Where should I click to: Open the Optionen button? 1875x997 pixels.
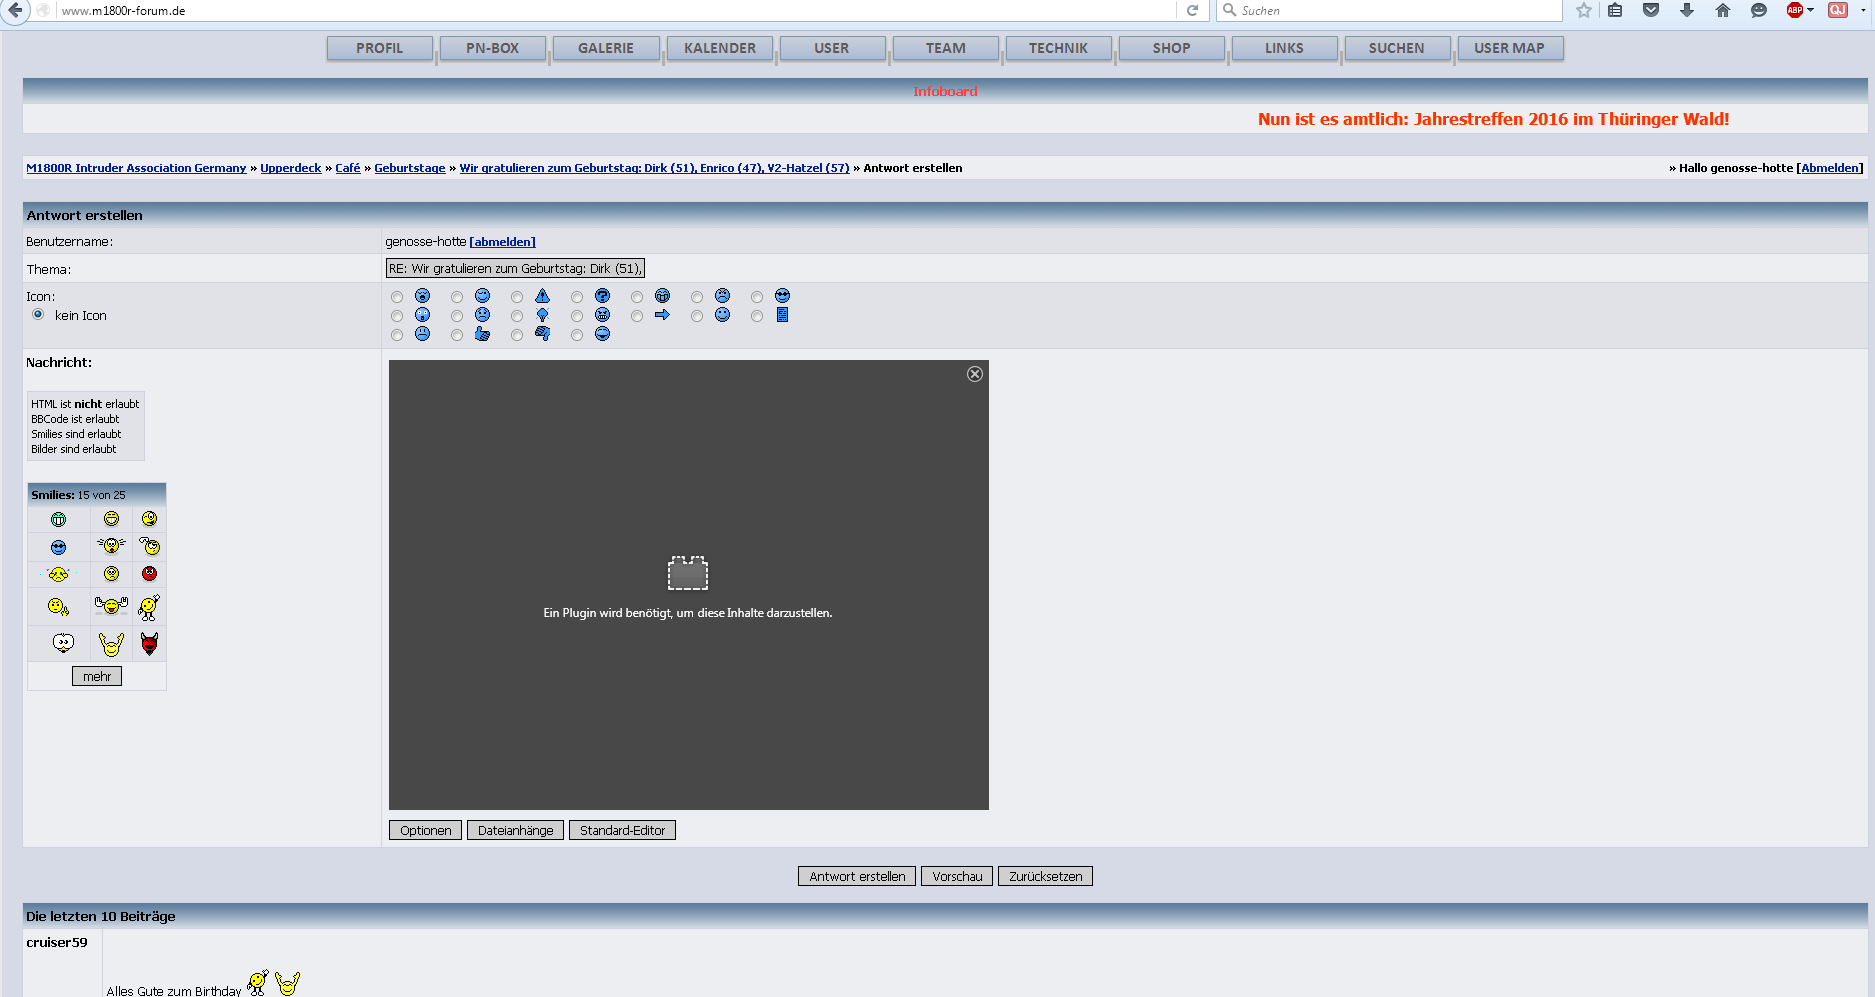(425, 830)
